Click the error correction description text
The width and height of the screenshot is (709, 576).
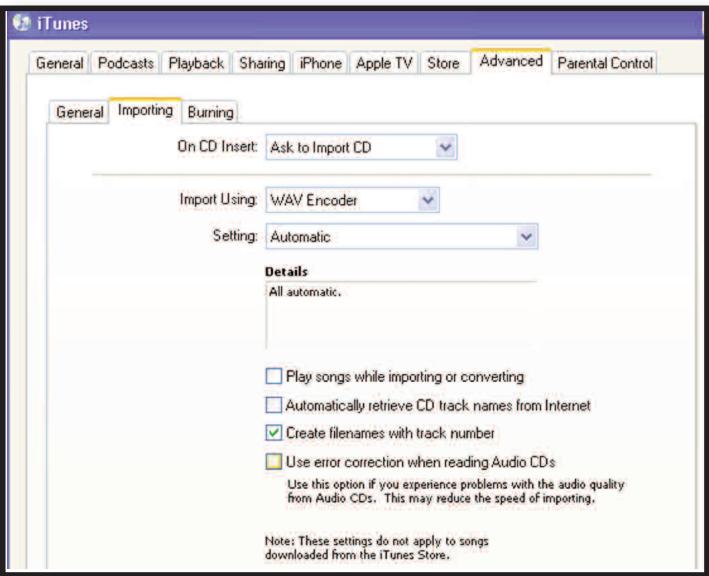pos(456,491)
